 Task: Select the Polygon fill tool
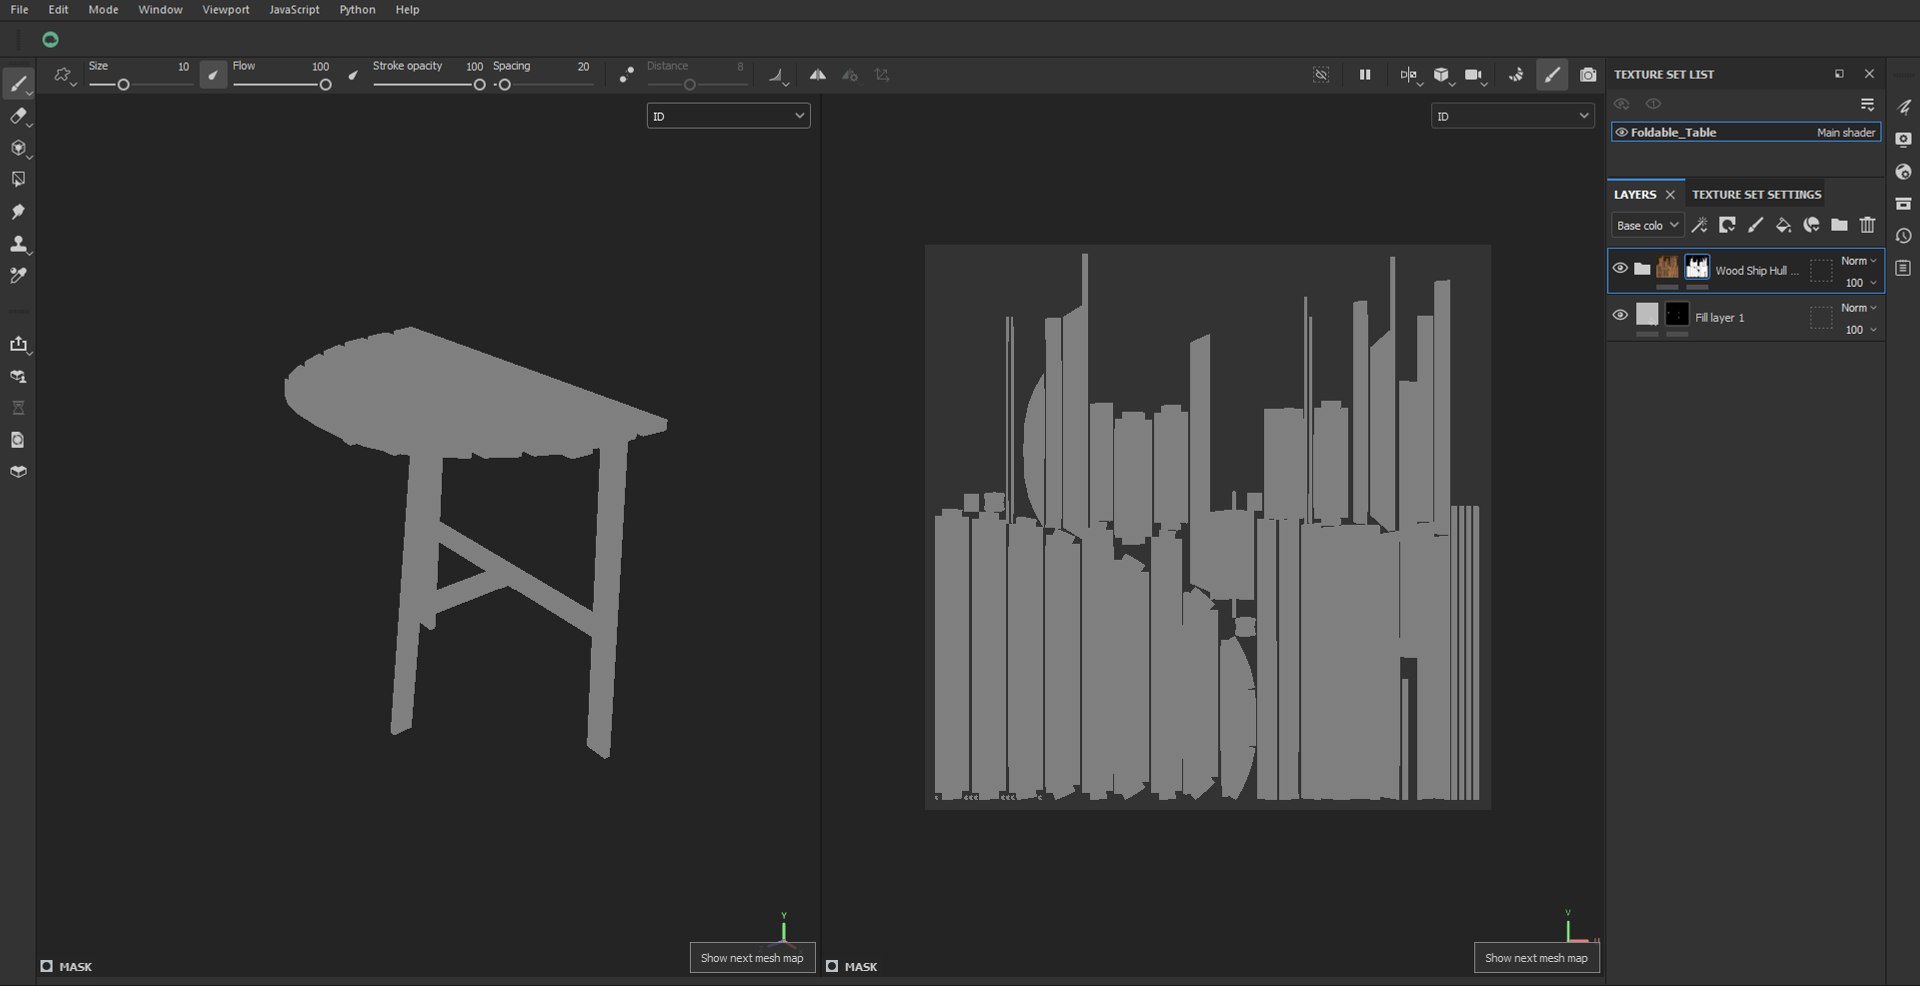click(x=18, y=180)
